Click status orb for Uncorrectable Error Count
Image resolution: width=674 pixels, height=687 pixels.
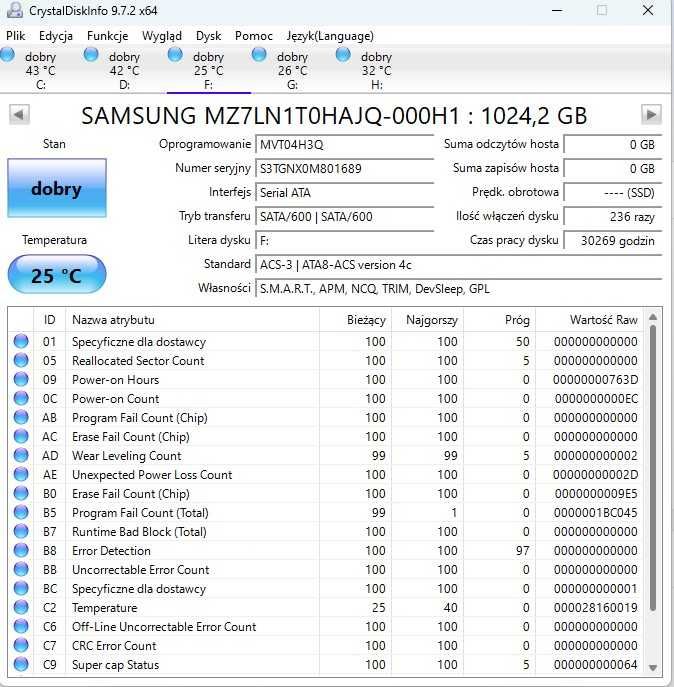pyautogui.click(x=21, y=569)
